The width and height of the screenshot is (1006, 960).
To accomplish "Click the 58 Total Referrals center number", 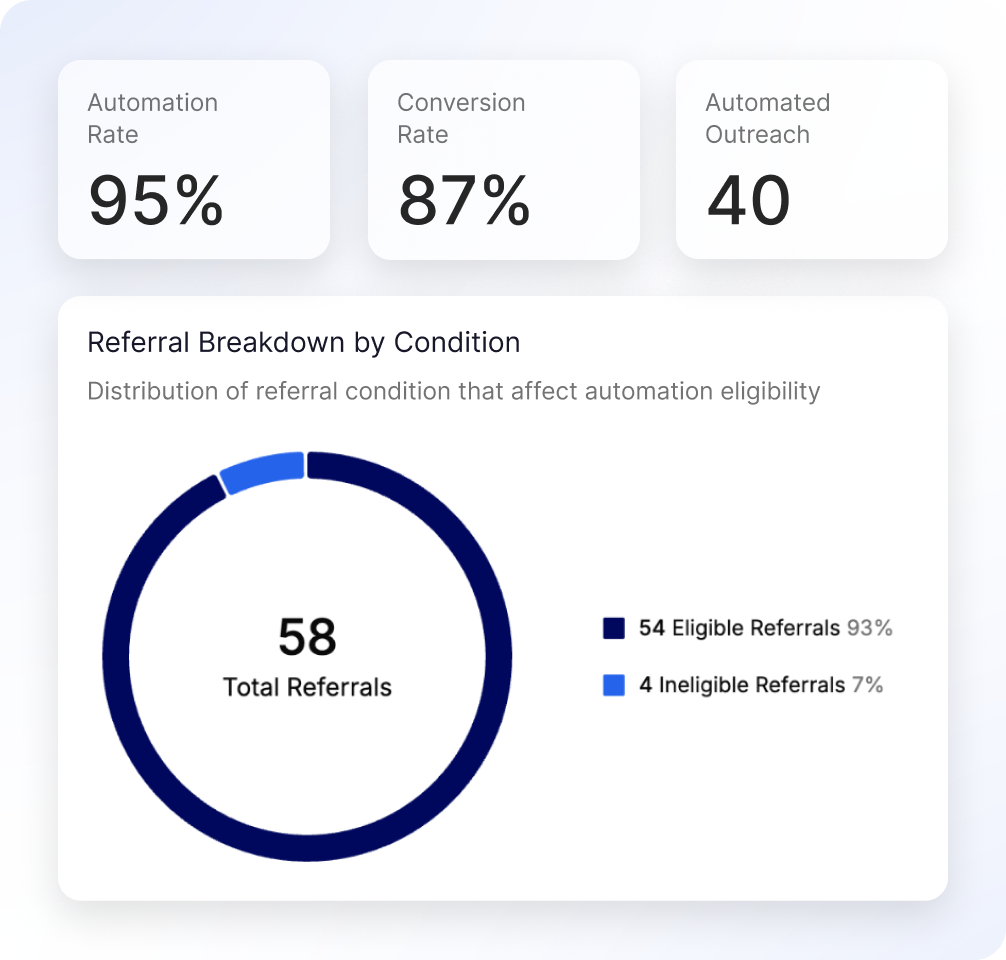I will pyautogui.click(x=307, y=637).
